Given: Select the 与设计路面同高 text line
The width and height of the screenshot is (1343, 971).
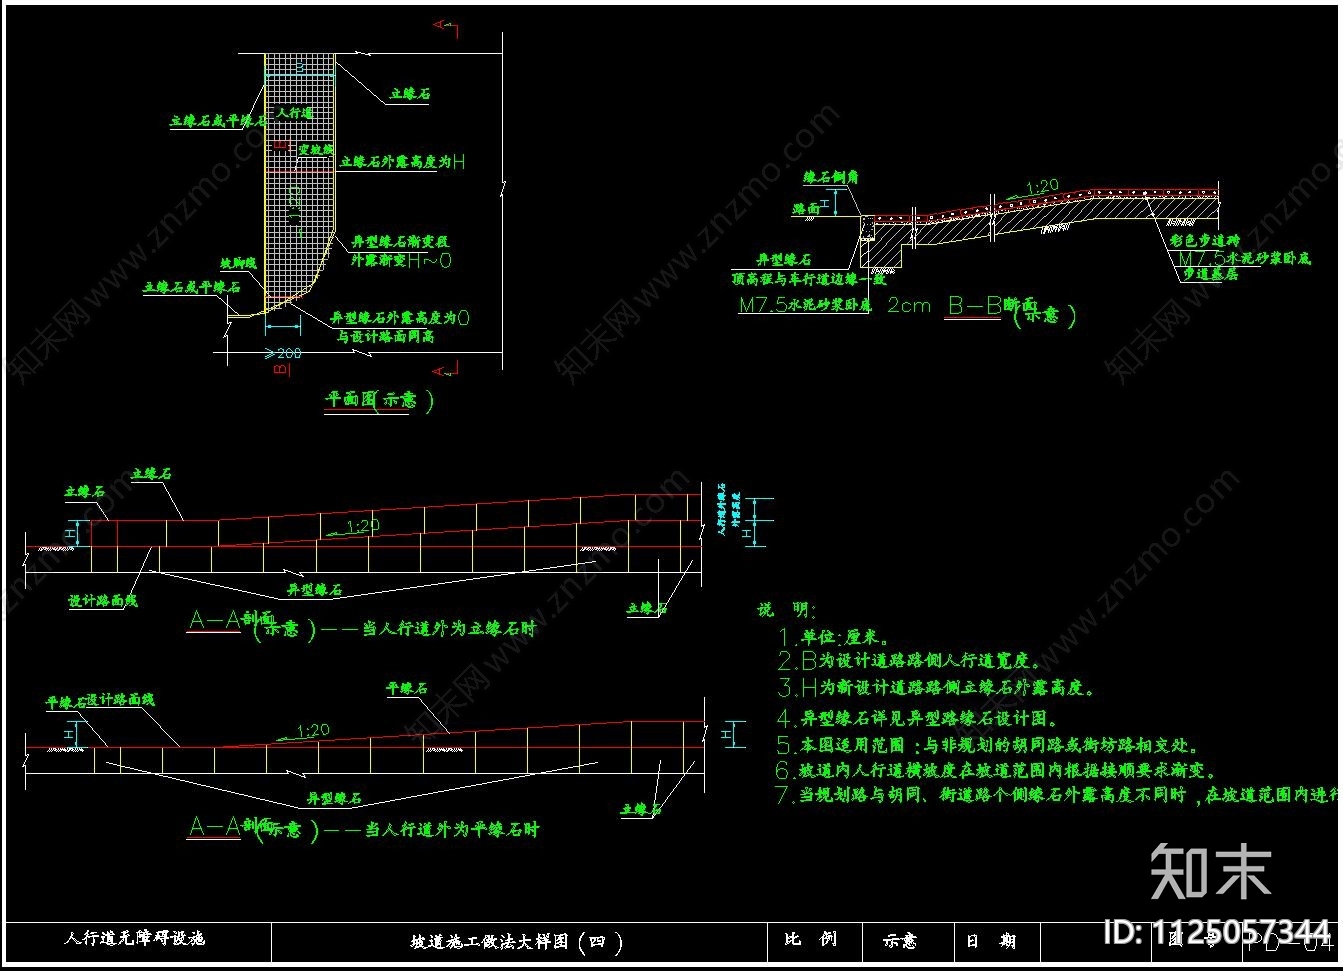Looking at the screenshot, I should point(385,337).
